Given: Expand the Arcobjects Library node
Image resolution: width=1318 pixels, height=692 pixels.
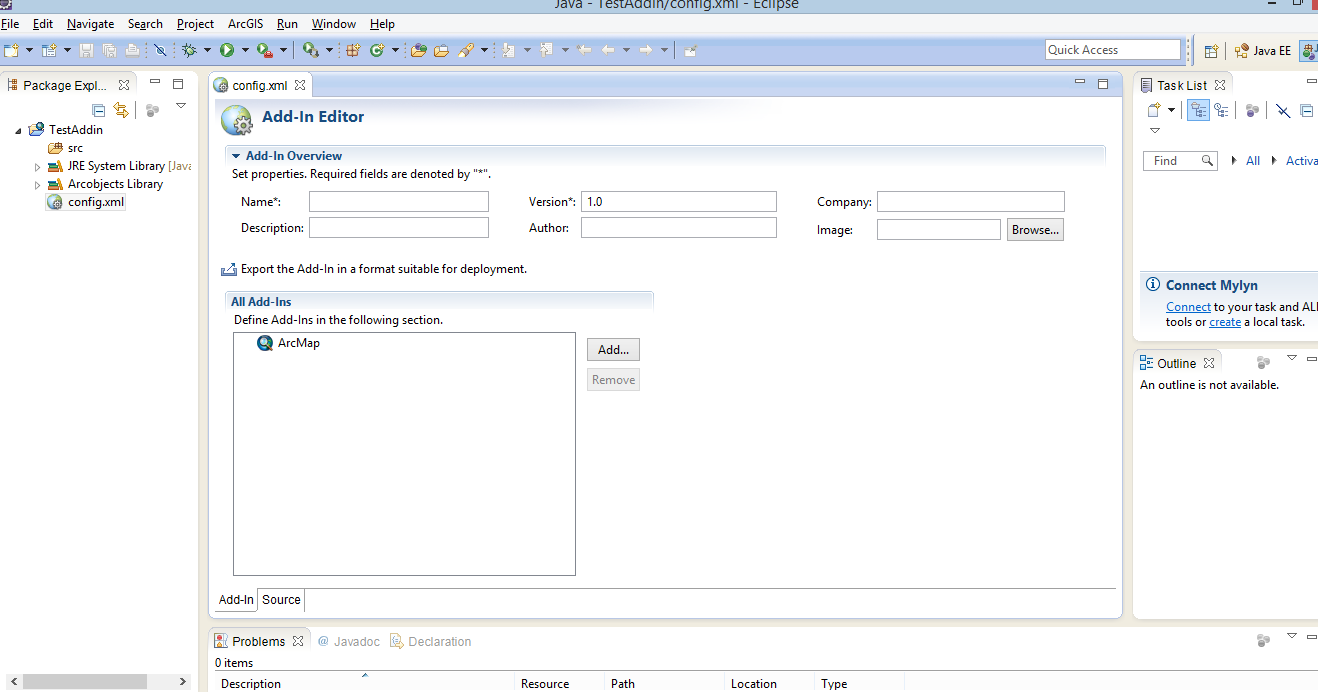Looking at the screenshot, I should [38, 185].
